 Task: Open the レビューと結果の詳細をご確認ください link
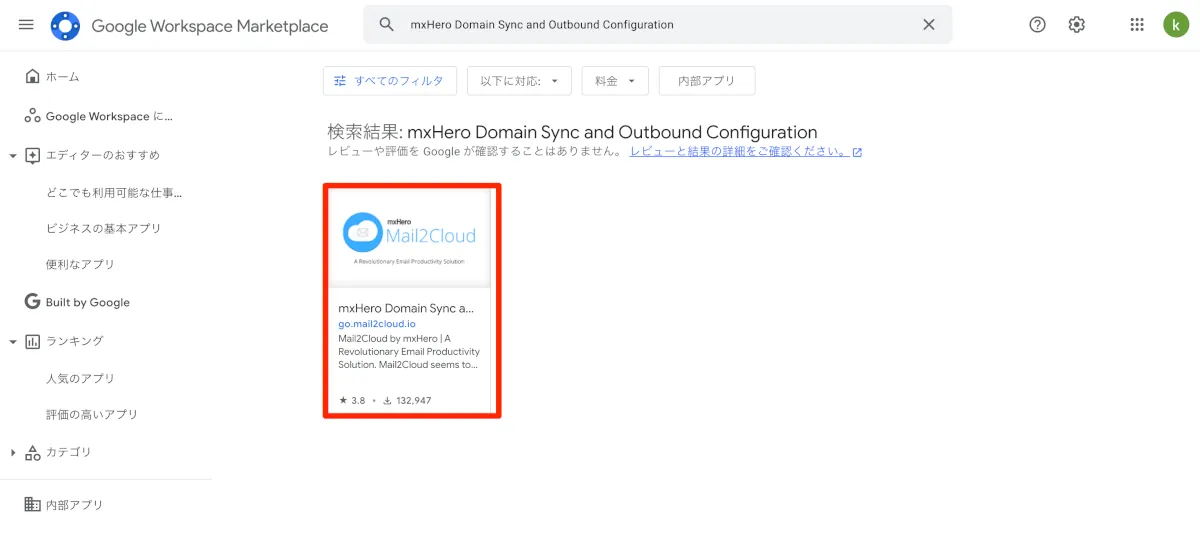pyautogui.click(x=746, y=152)
